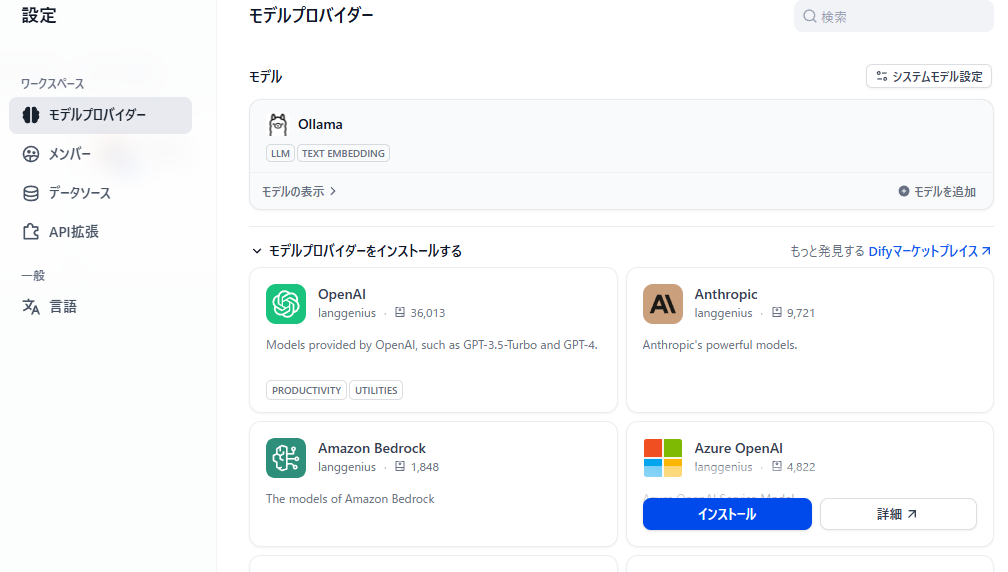Click the magnifier icon in search box
This screenshot has width=1008, height=572.
point(810,17)
